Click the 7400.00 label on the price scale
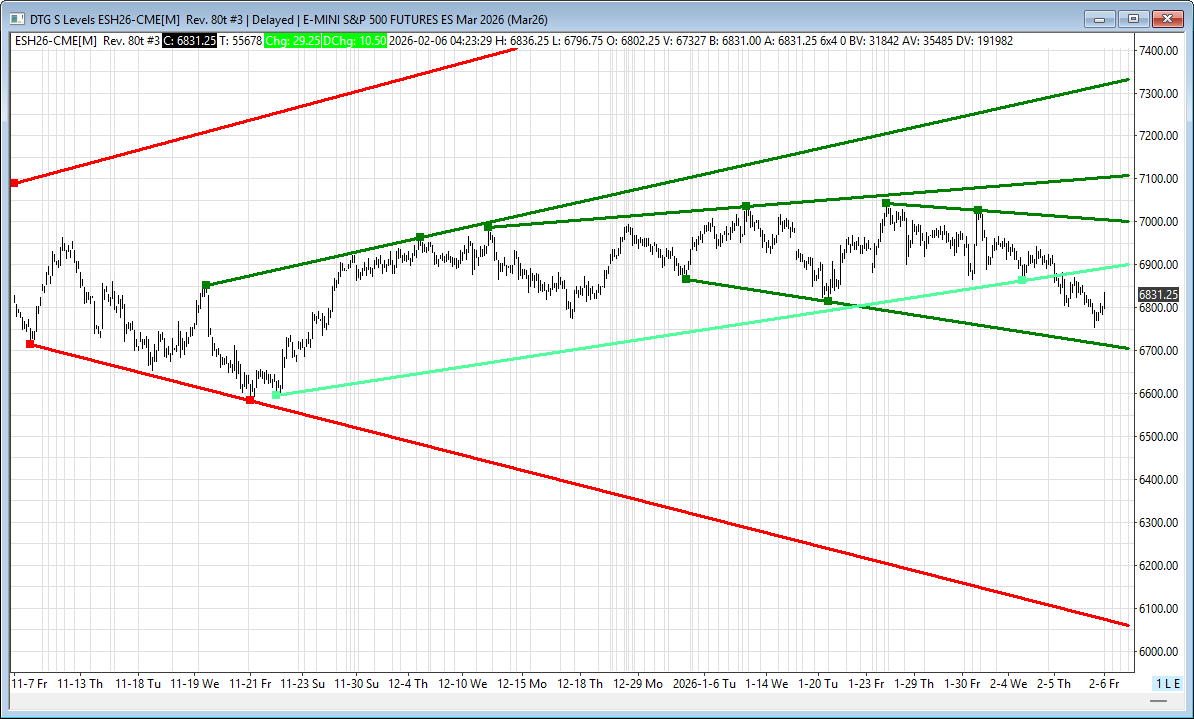The height and width of the screenshot is (719, 1194). tap(1157, 50)
